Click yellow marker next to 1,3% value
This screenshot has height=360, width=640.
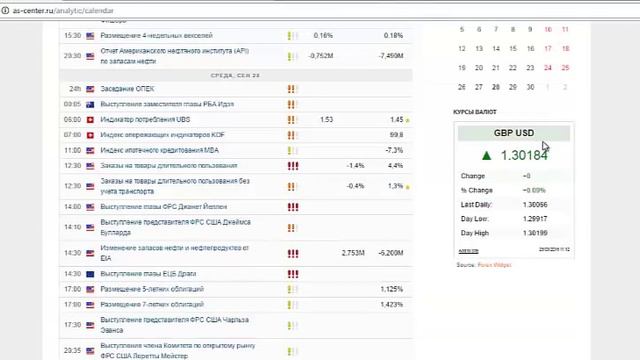click(x=407, y=187)
